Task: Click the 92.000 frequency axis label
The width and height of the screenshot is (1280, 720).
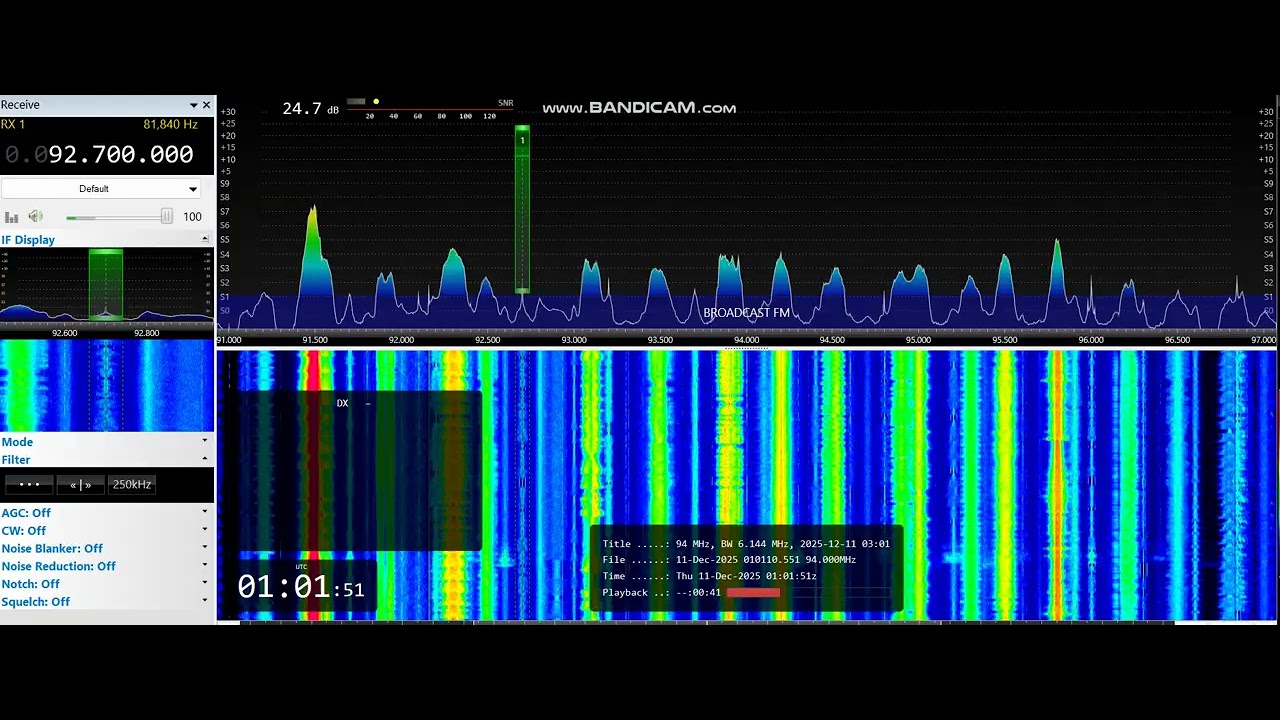Action: click(401, 340)
